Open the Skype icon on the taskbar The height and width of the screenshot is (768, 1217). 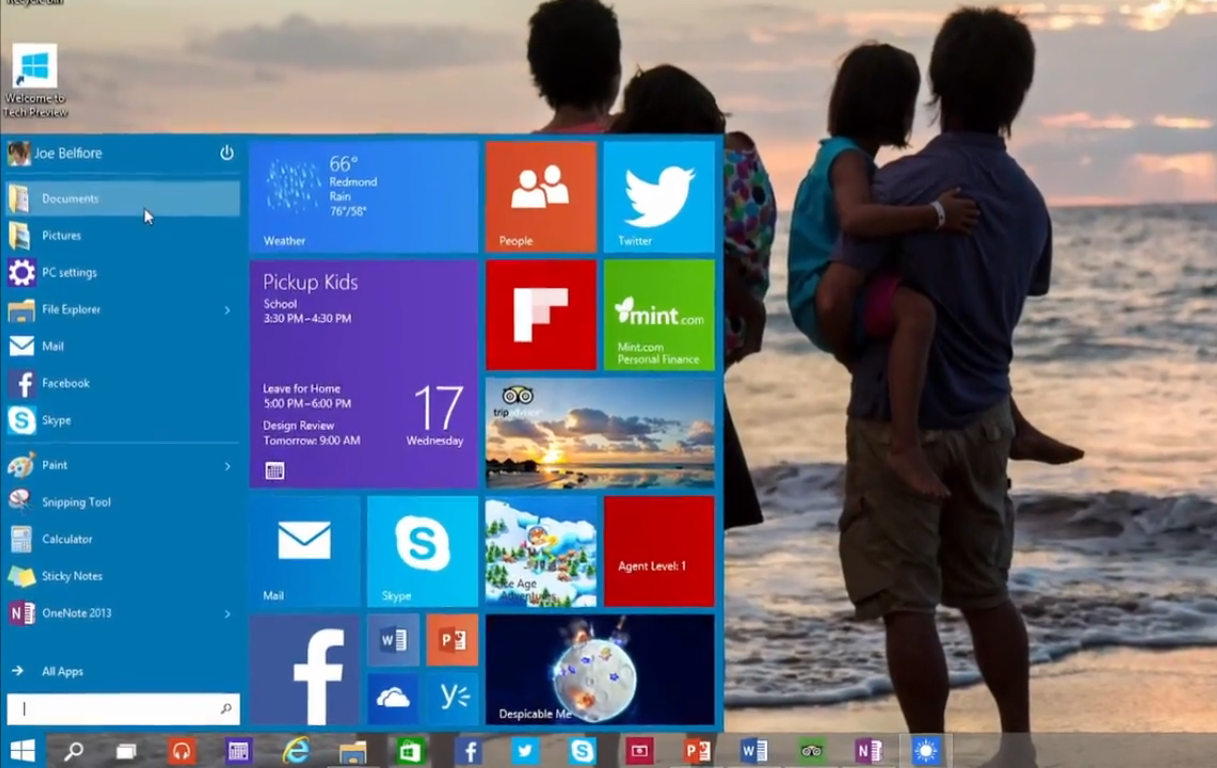click(x=582, y=750)
